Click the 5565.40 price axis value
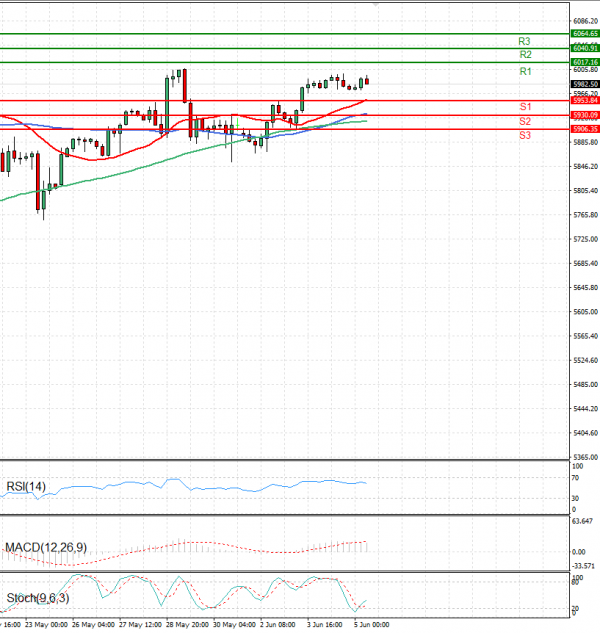This screenshot has height=633, width=600. (585, 336)
